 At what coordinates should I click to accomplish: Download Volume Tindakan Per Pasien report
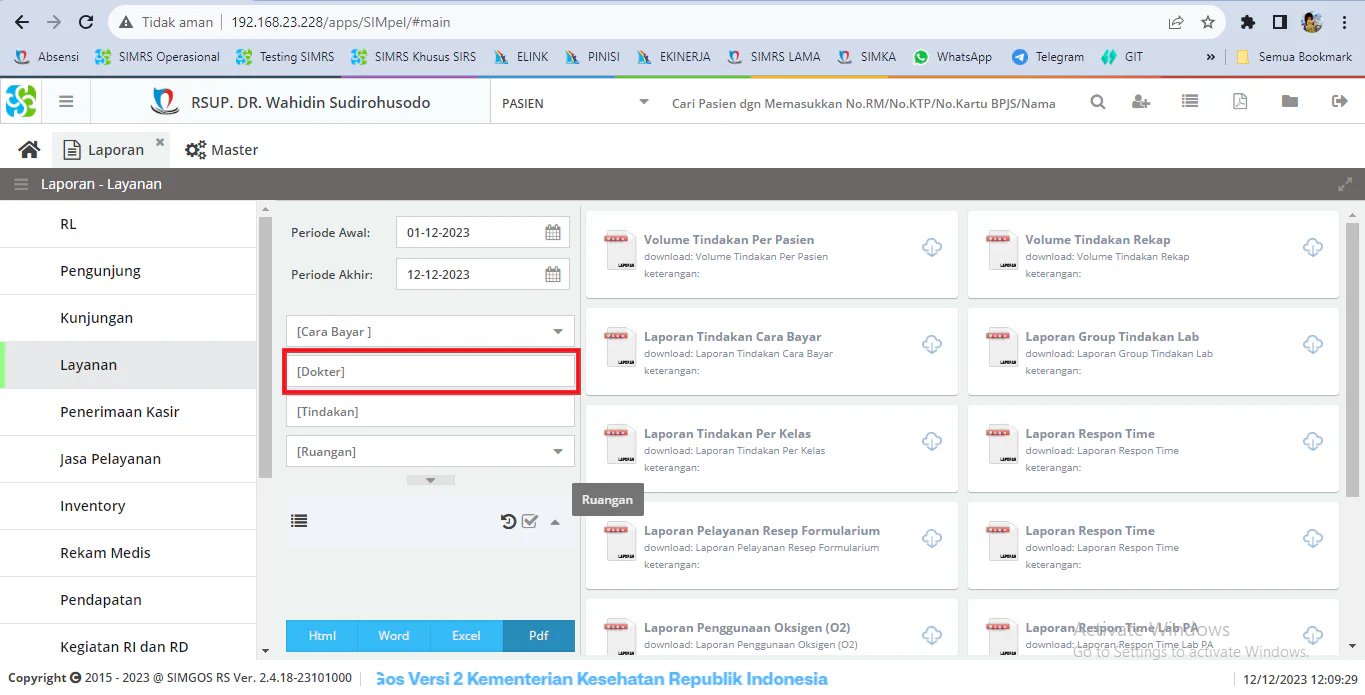click(x=931, y=248)
